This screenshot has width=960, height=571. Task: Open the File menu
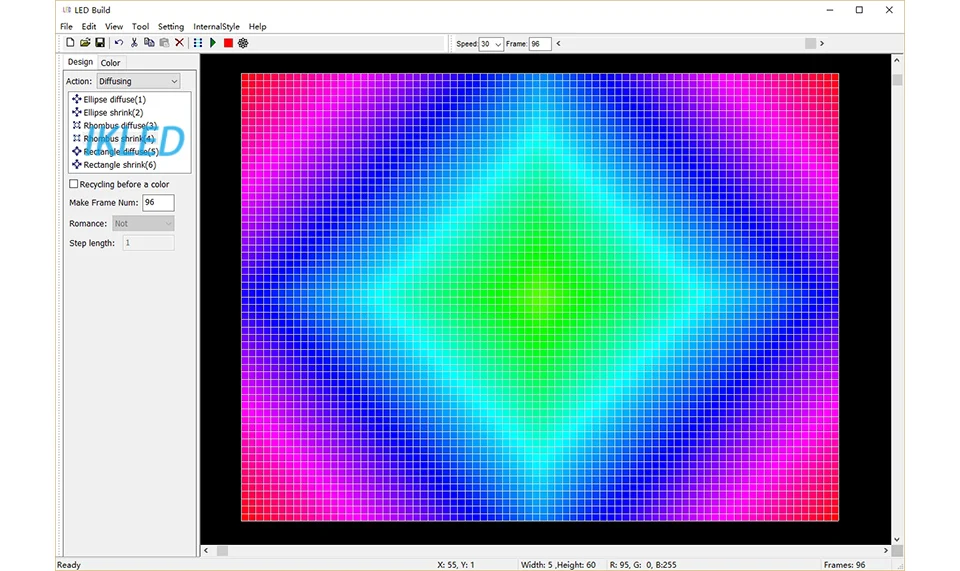pyautogui.click(x=66, y=27)
